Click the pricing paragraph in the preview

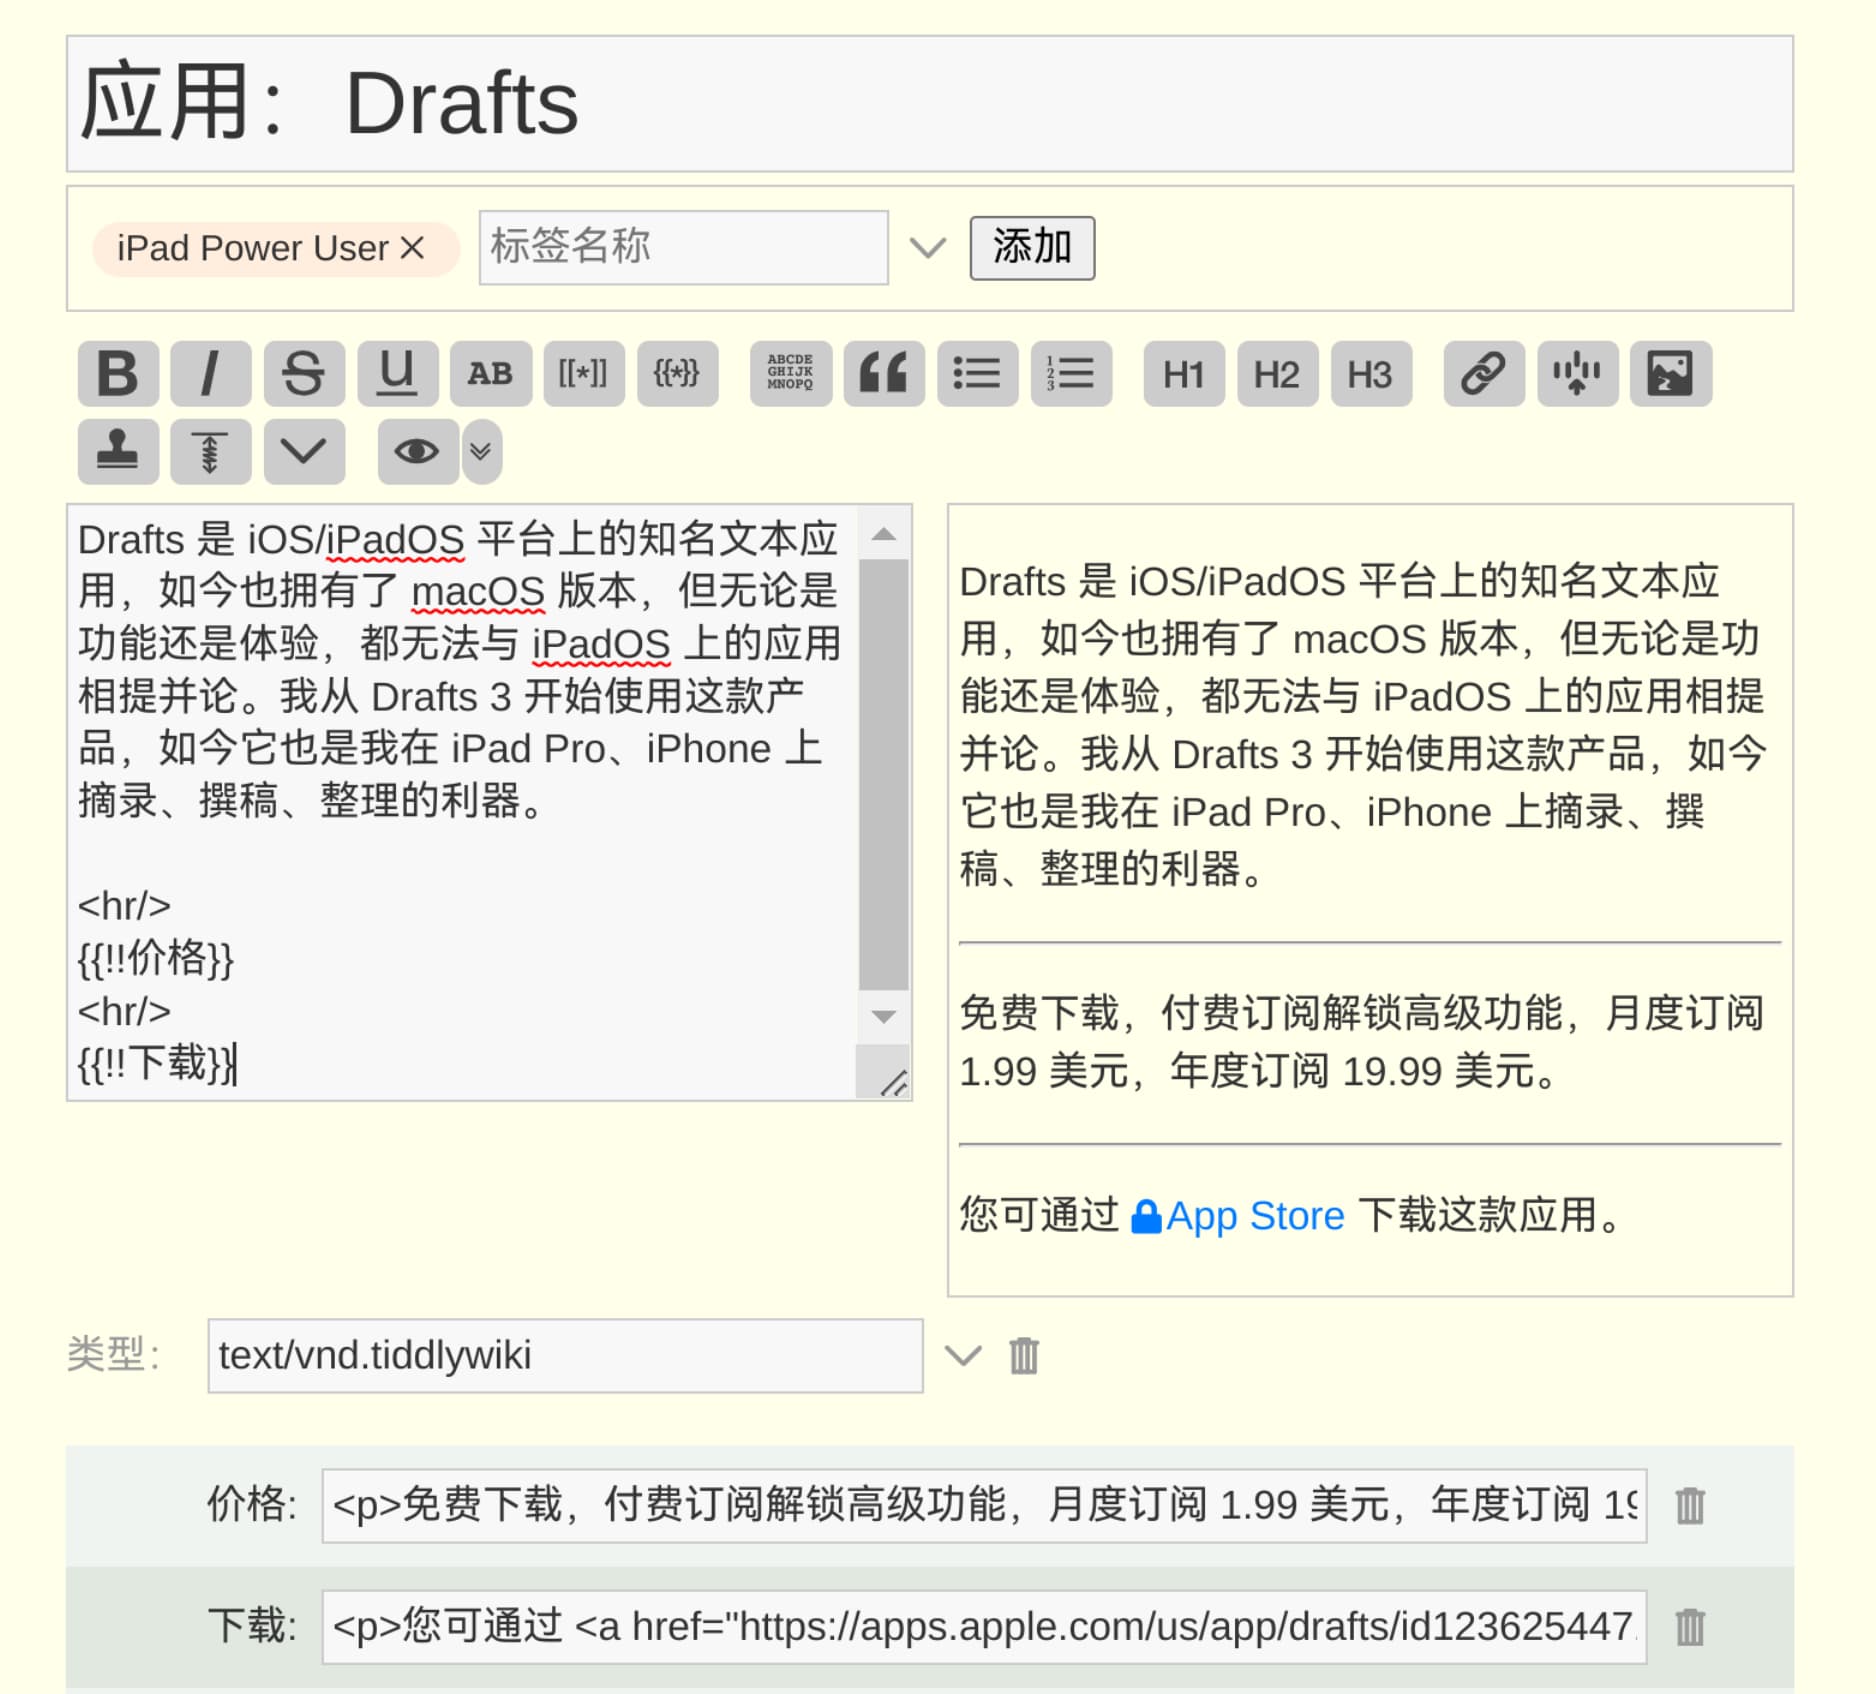(1362, 1042)
